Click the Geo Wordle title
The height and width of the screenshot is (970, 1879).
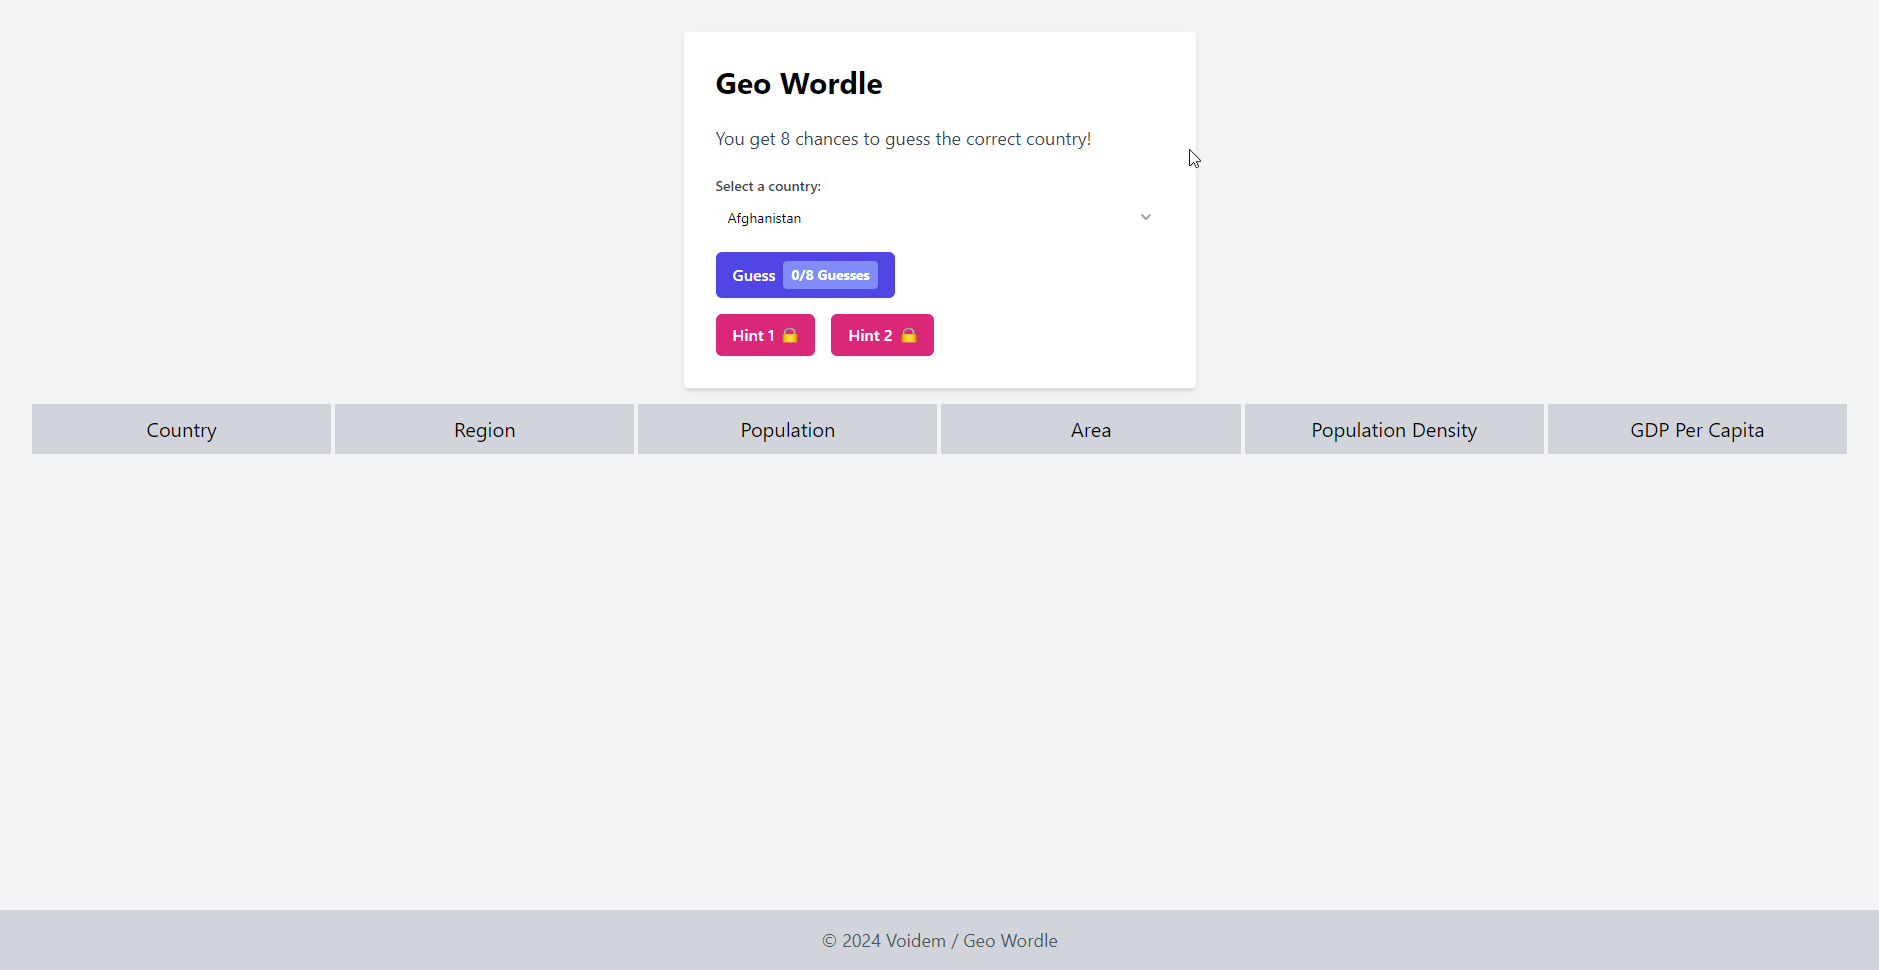[x=798, y=84]
